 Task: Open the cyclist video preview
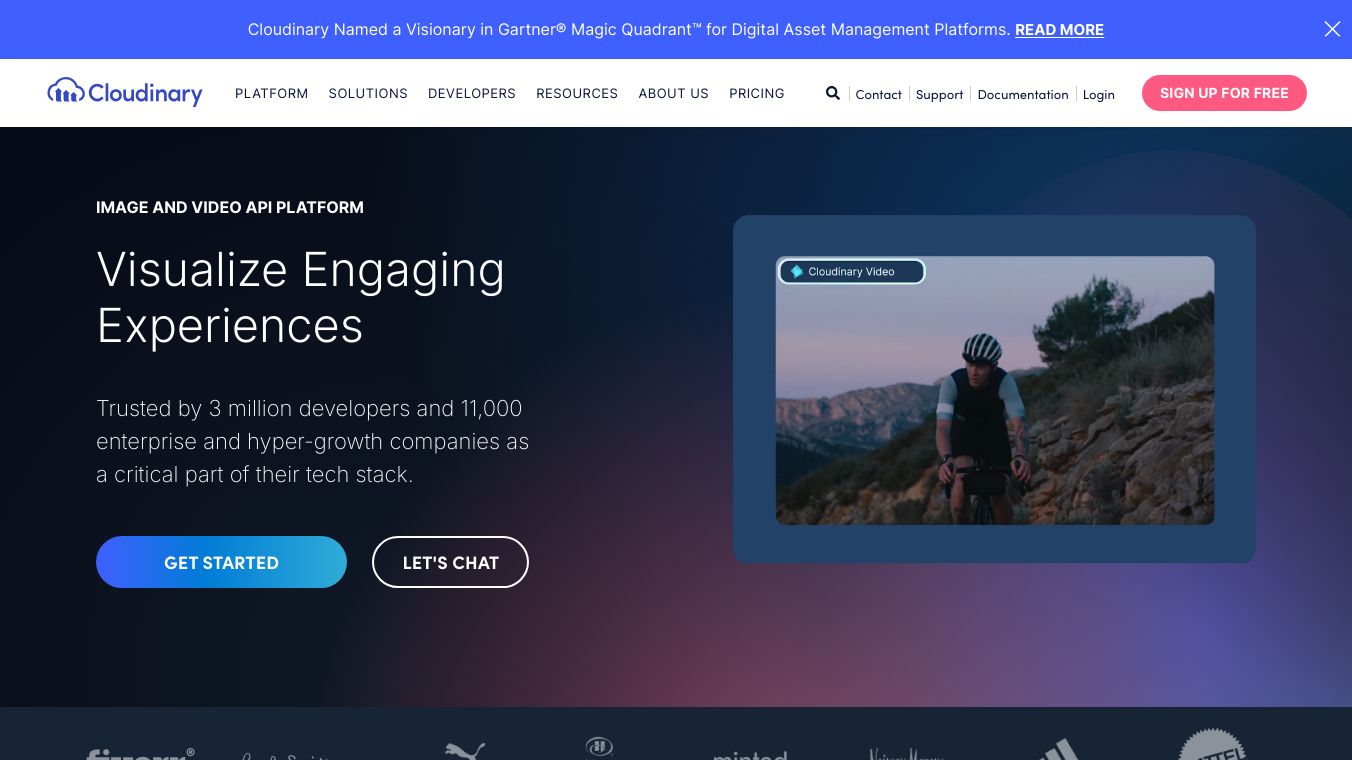[995, 390]
